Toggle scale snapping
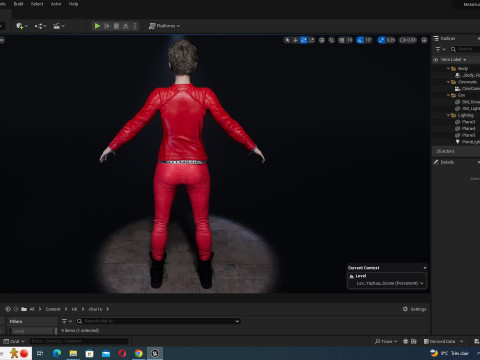 click(381, 40)
